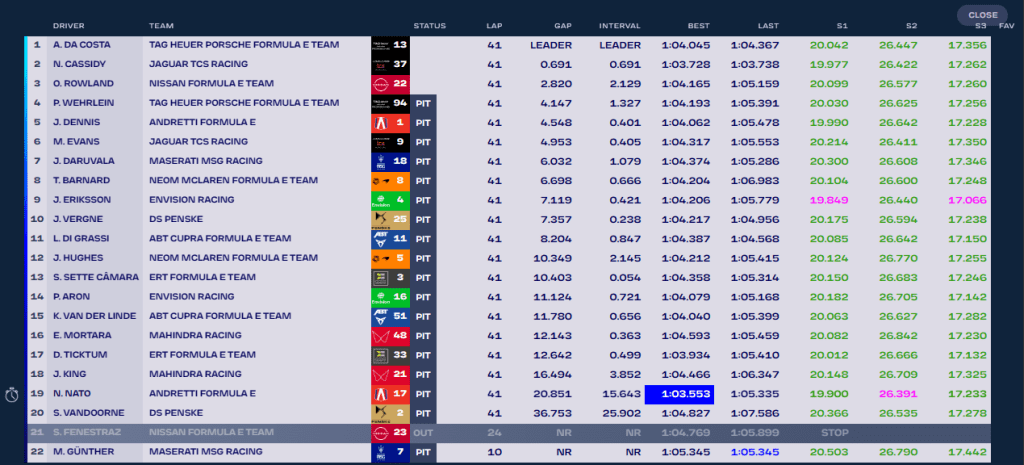Click Mahindra car number 21 badge
This screenshot has height=465, width=1024.
(x=391, y=374)
